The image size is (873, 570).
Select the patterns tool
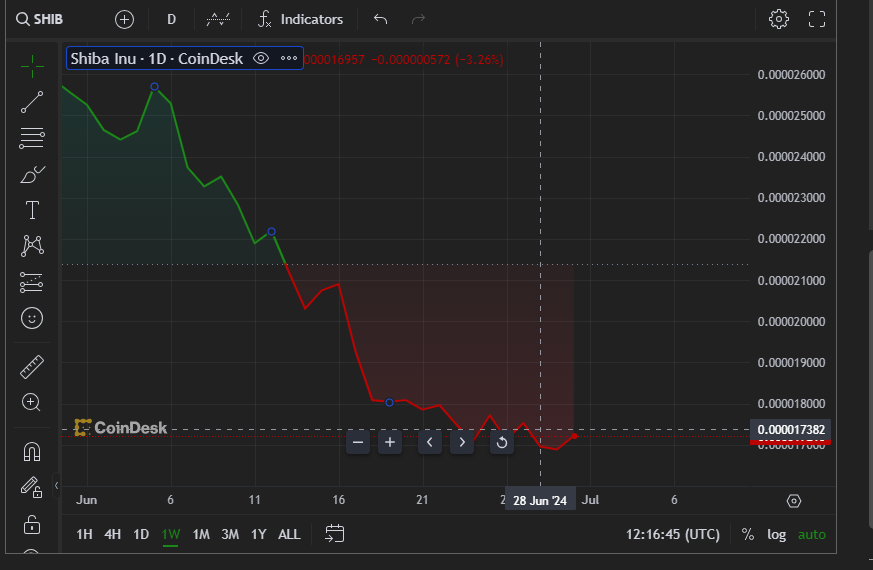pos(32,246)
